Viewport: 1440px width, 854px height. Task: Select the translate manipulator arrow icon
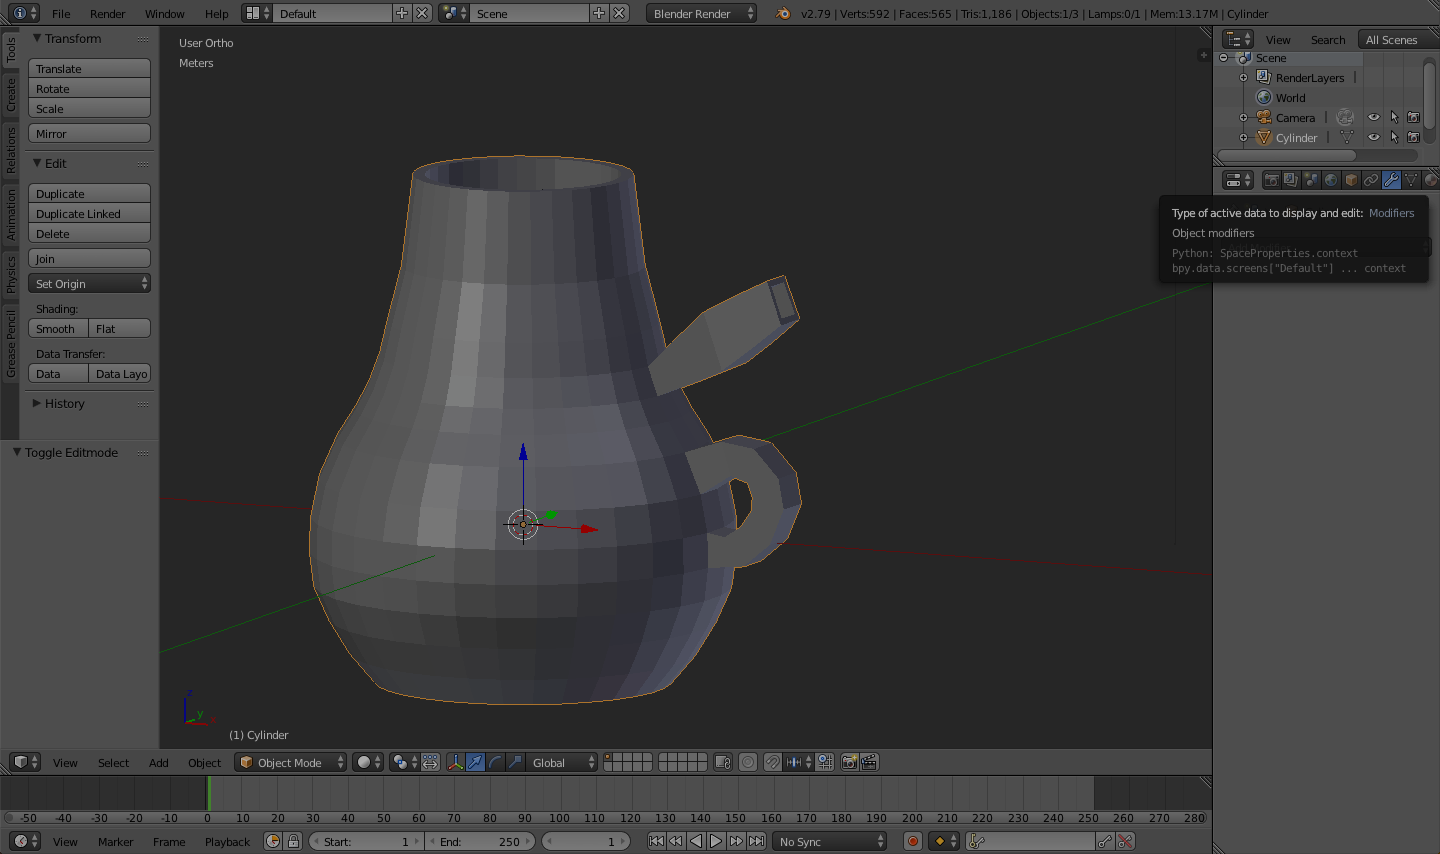pyautogui.click(x=476, y=762)
